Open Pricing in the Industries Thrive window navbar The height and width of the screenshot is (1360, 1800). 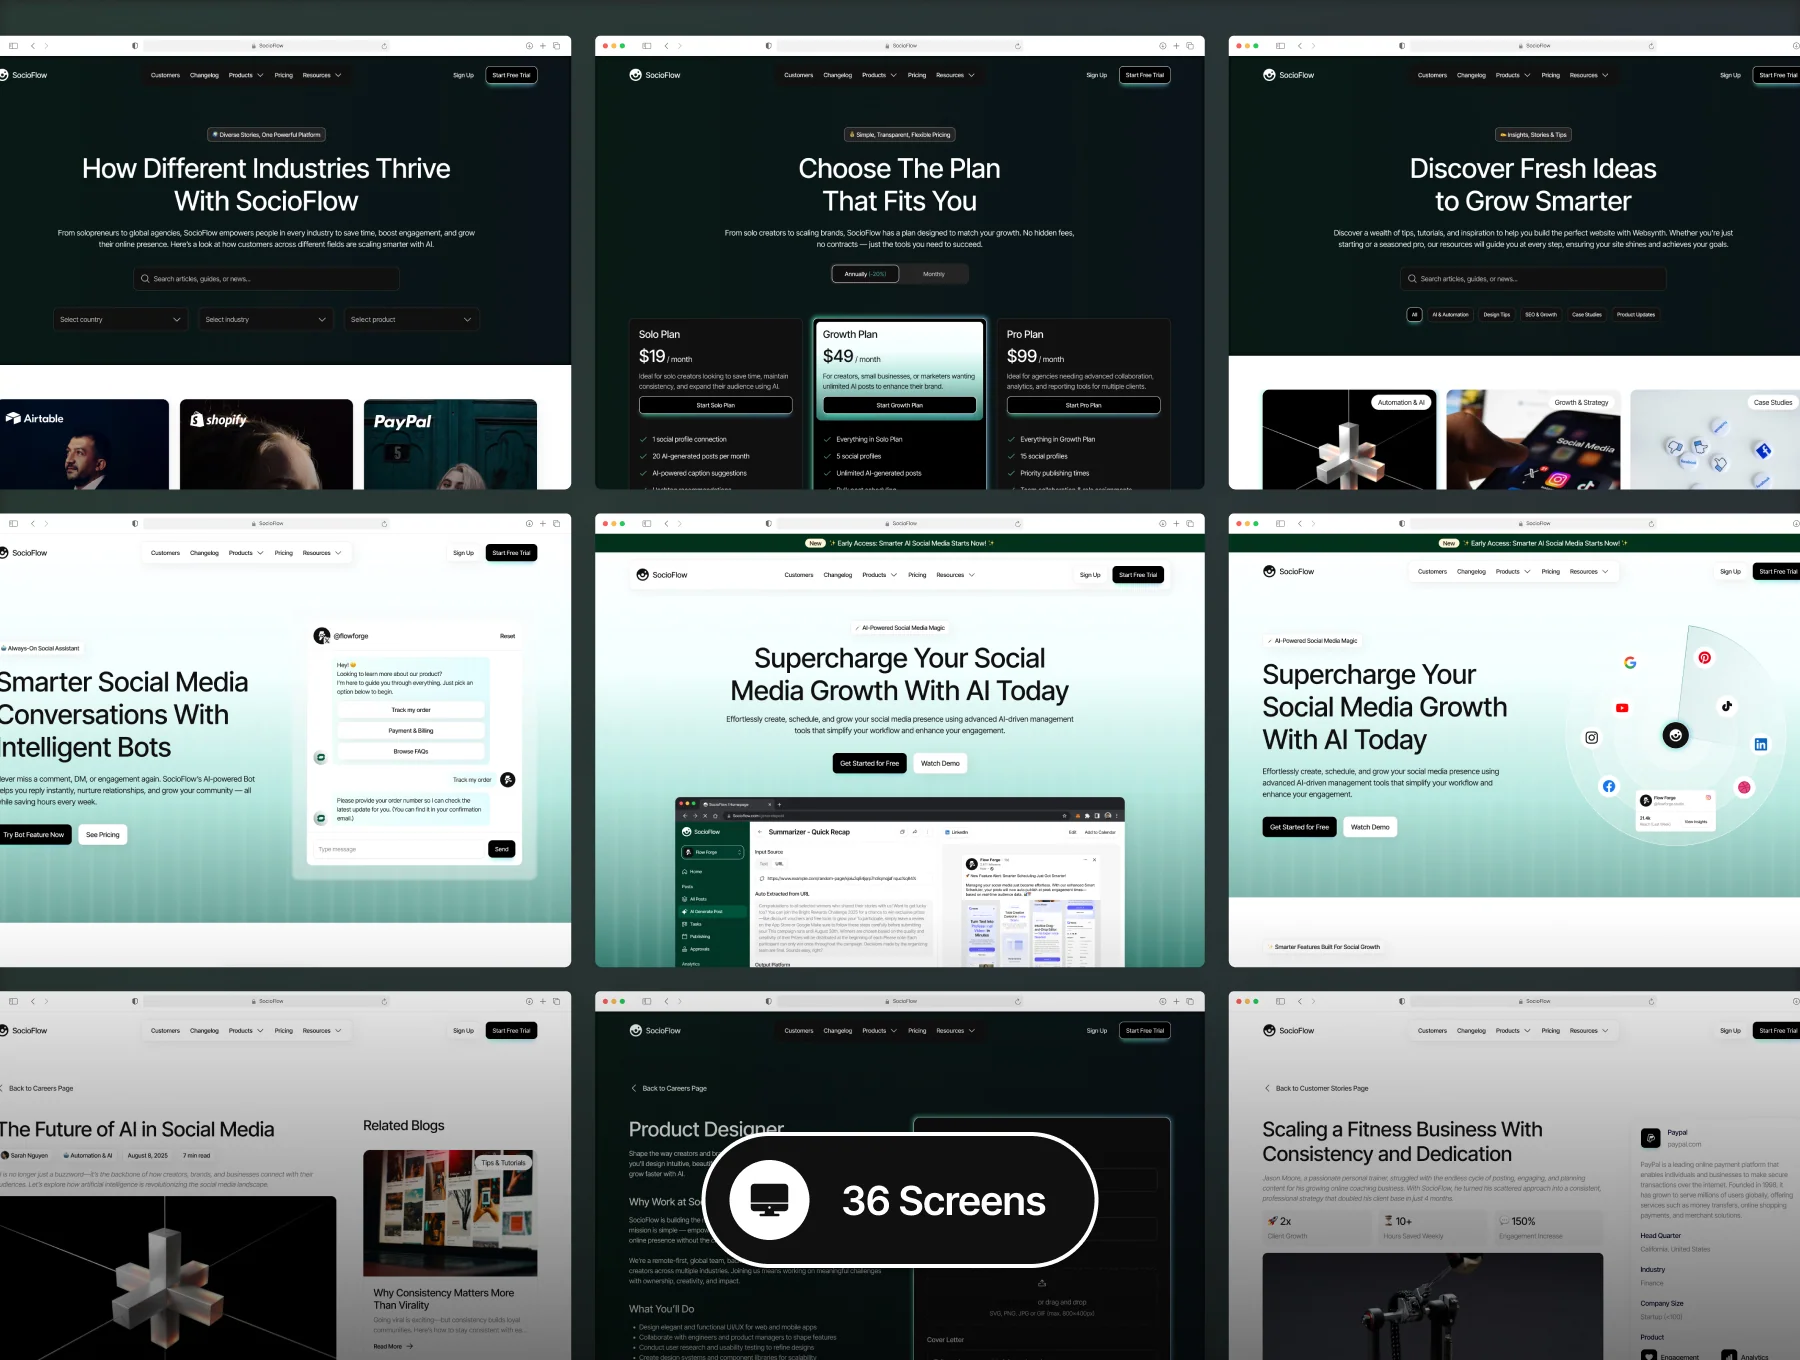pos(284,75)
